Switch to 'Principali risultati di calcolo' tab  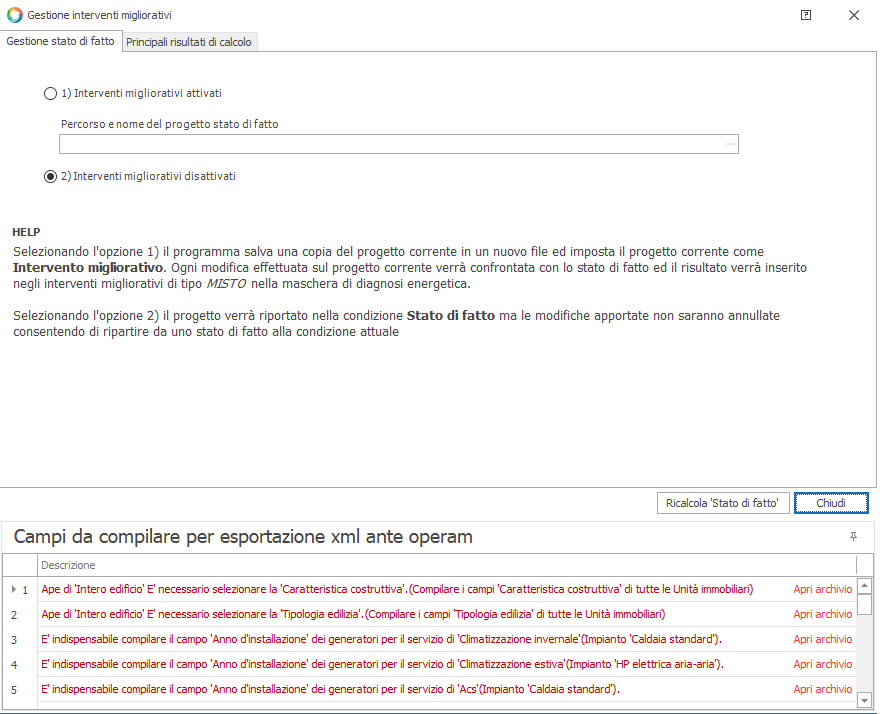point(189,42)
